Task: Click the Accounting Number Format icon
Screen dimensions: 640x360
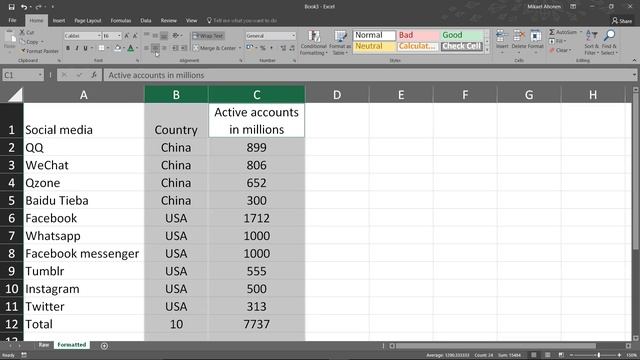Action: pos(249,48)
